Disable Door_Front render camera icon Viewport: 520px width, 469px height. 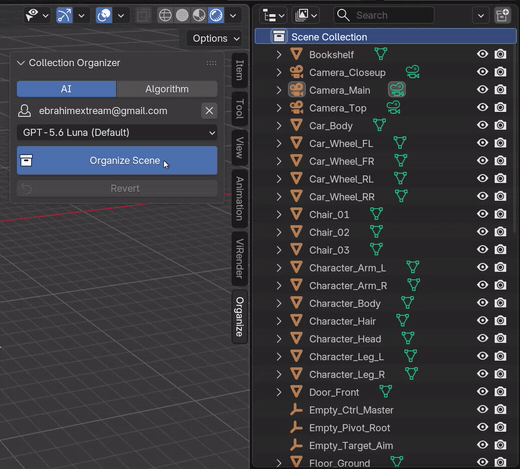pyautogui.click(x=500, y=392)
